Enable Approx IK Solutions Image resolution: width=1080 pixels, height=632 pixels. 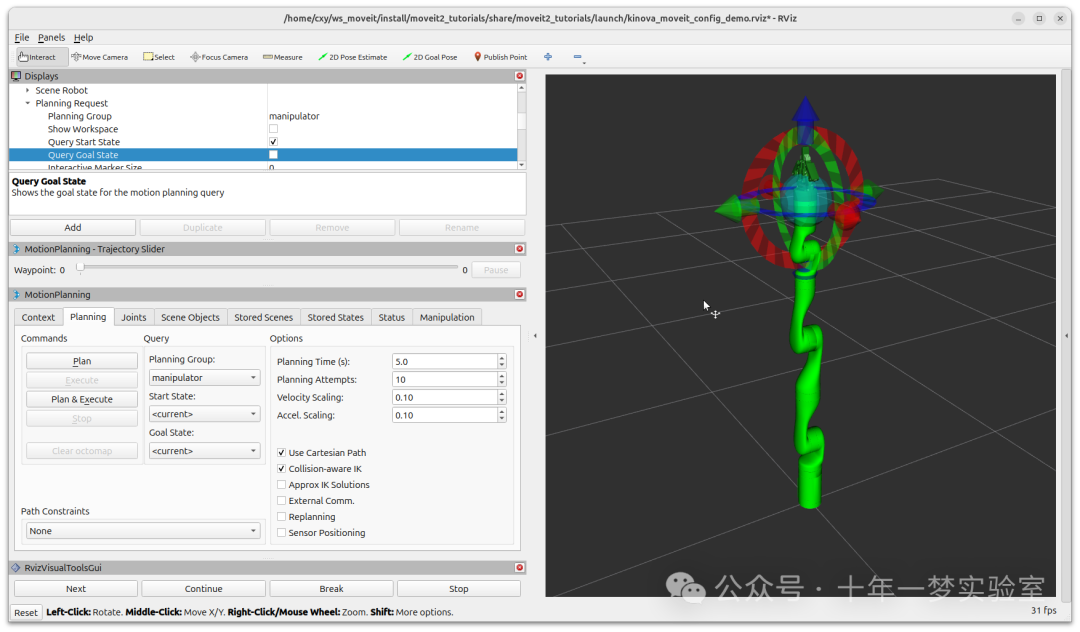pyautogui.click(x=281, y=485)
